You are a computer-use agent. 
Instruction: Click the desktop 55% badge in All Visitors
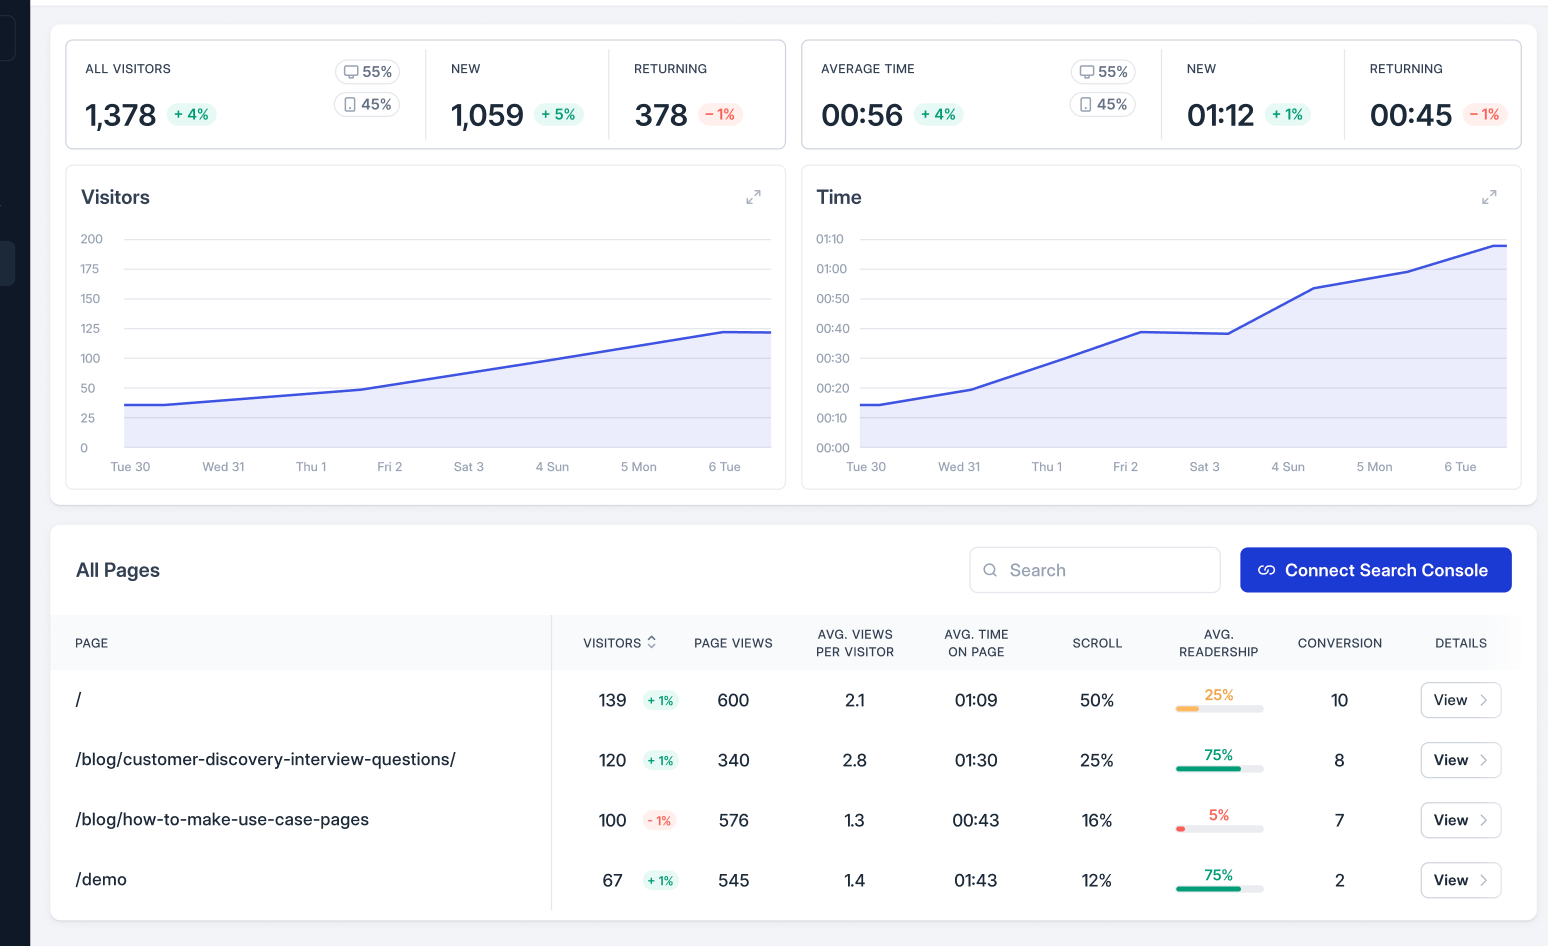click(367, 72)
